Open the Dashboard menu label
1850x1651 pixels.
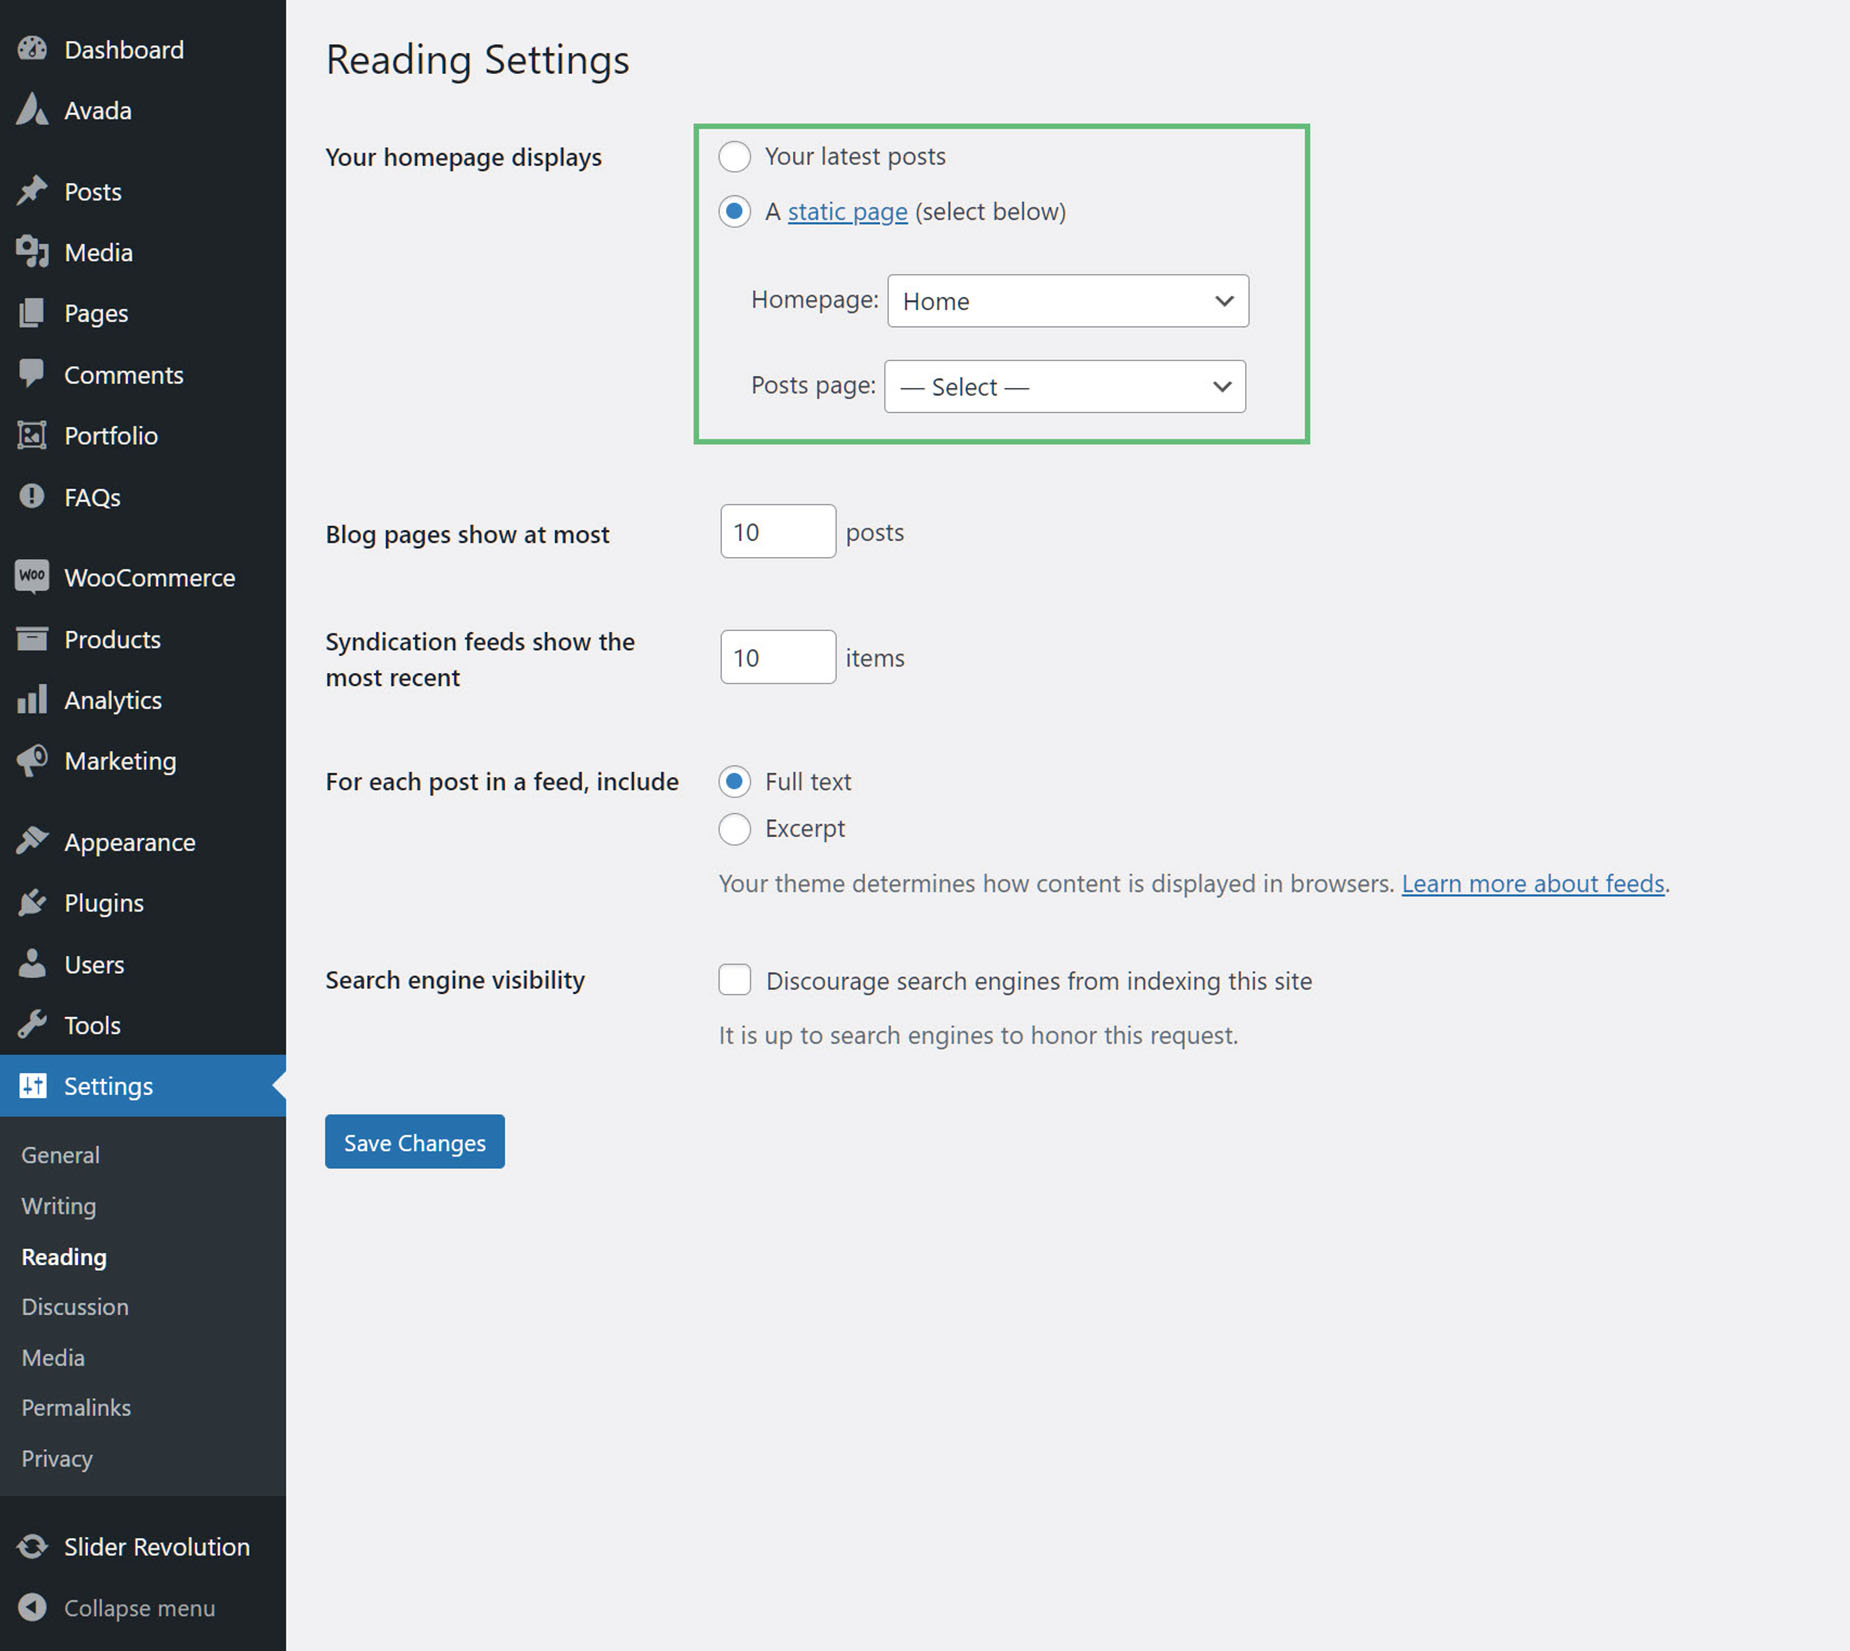tap(124, 49)
